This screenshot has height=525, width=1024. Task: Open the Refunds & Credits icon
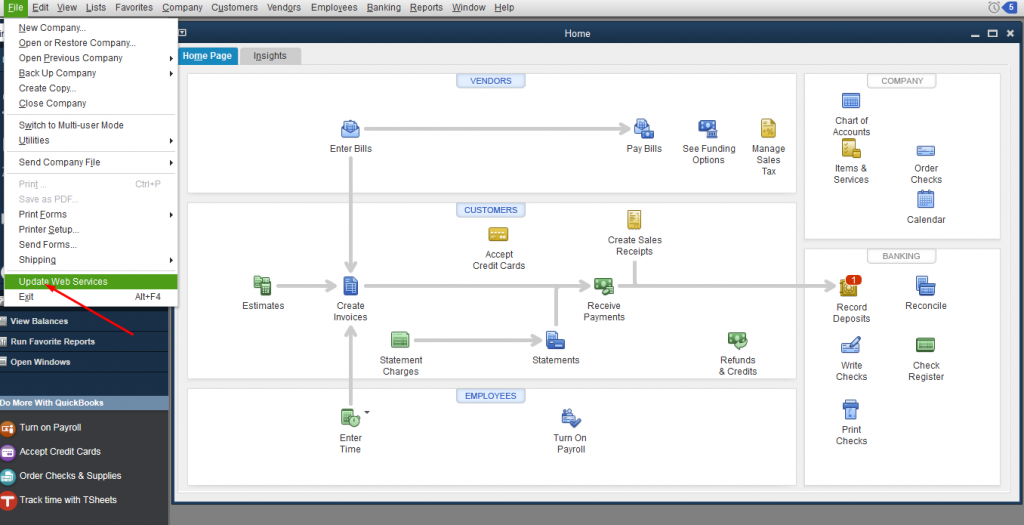pos(737,341)
